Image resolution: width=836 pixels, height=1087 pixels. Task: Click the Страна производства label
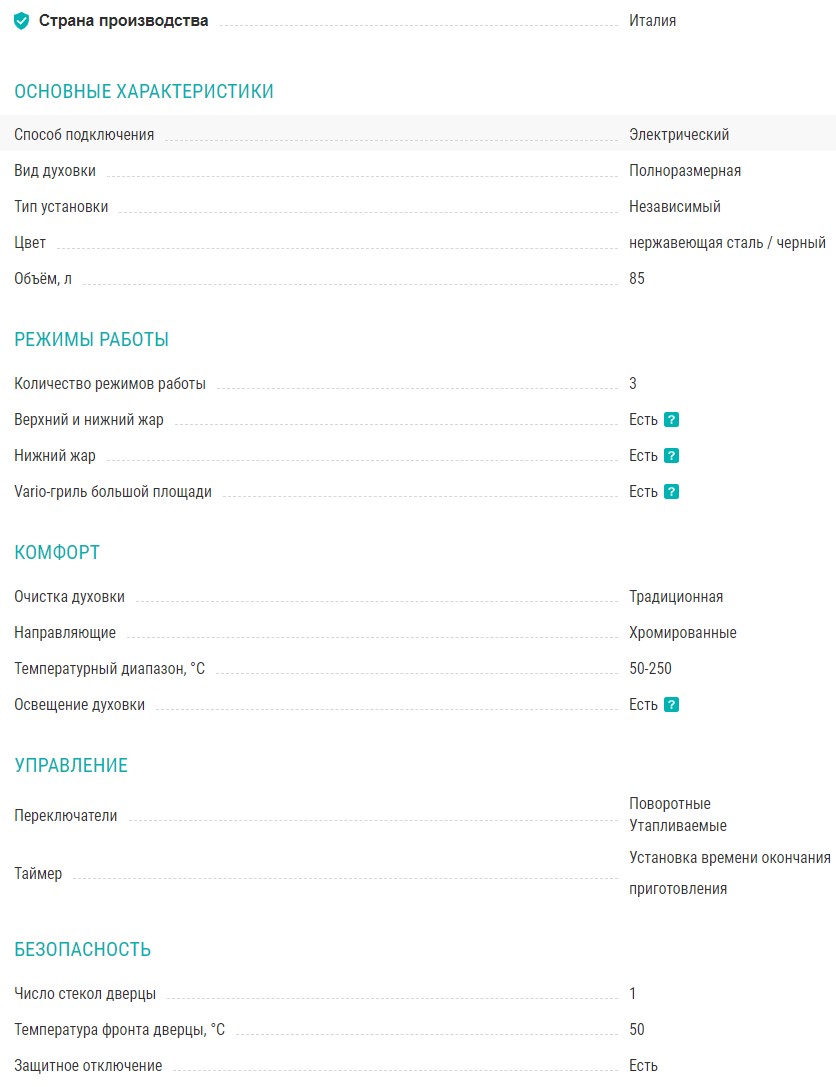(x=124, y=21)
